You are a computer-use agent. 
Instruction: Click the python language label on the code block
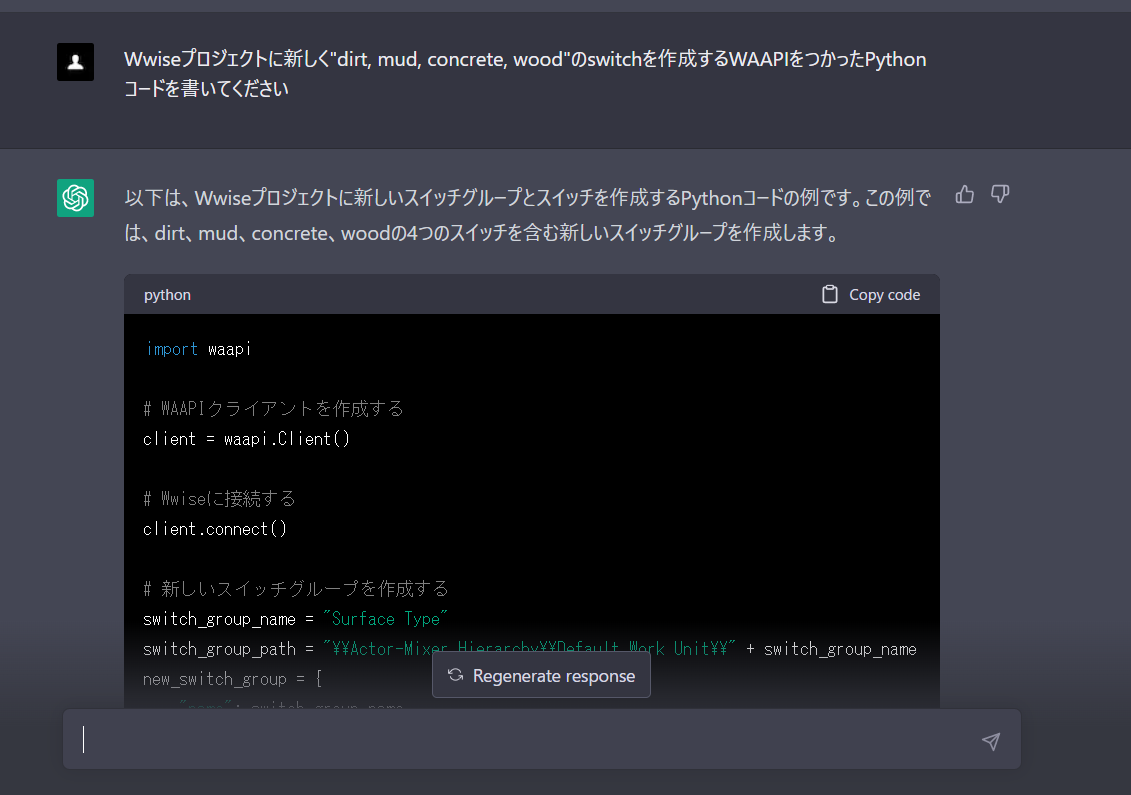[167, 294]
